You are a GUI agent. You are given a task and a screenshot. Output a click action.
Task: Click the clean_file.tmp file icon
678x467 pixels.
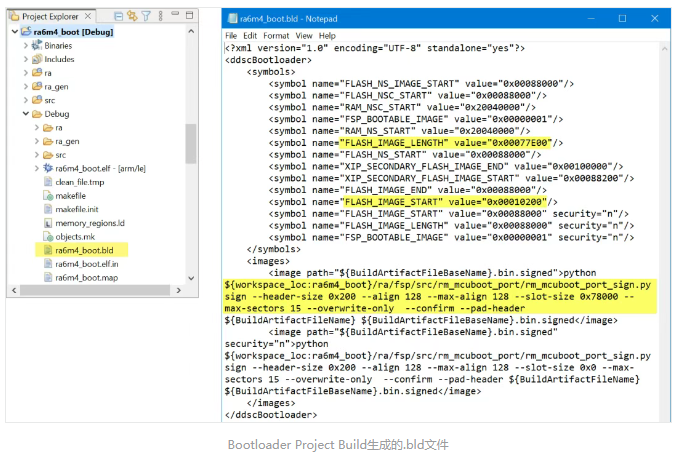tap(48, 182)
